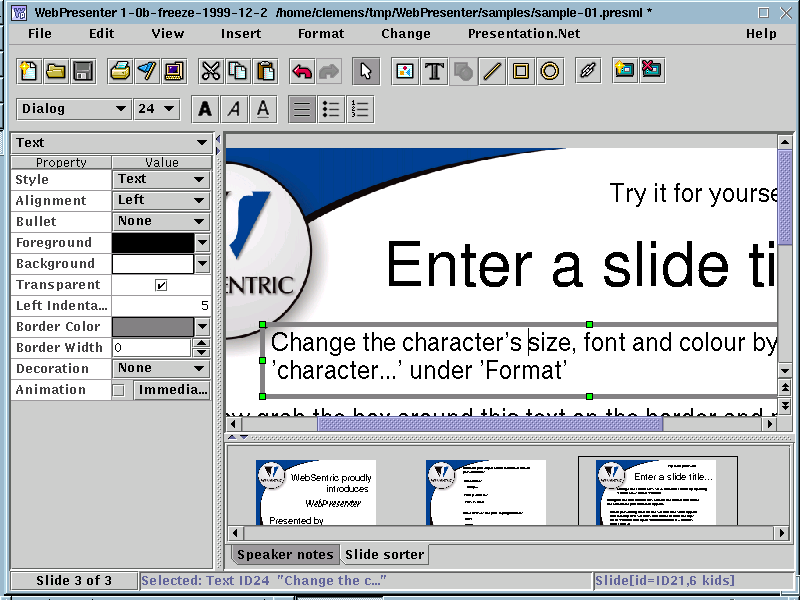Open the Format menu
800x600 pixels.
point(321,34)
